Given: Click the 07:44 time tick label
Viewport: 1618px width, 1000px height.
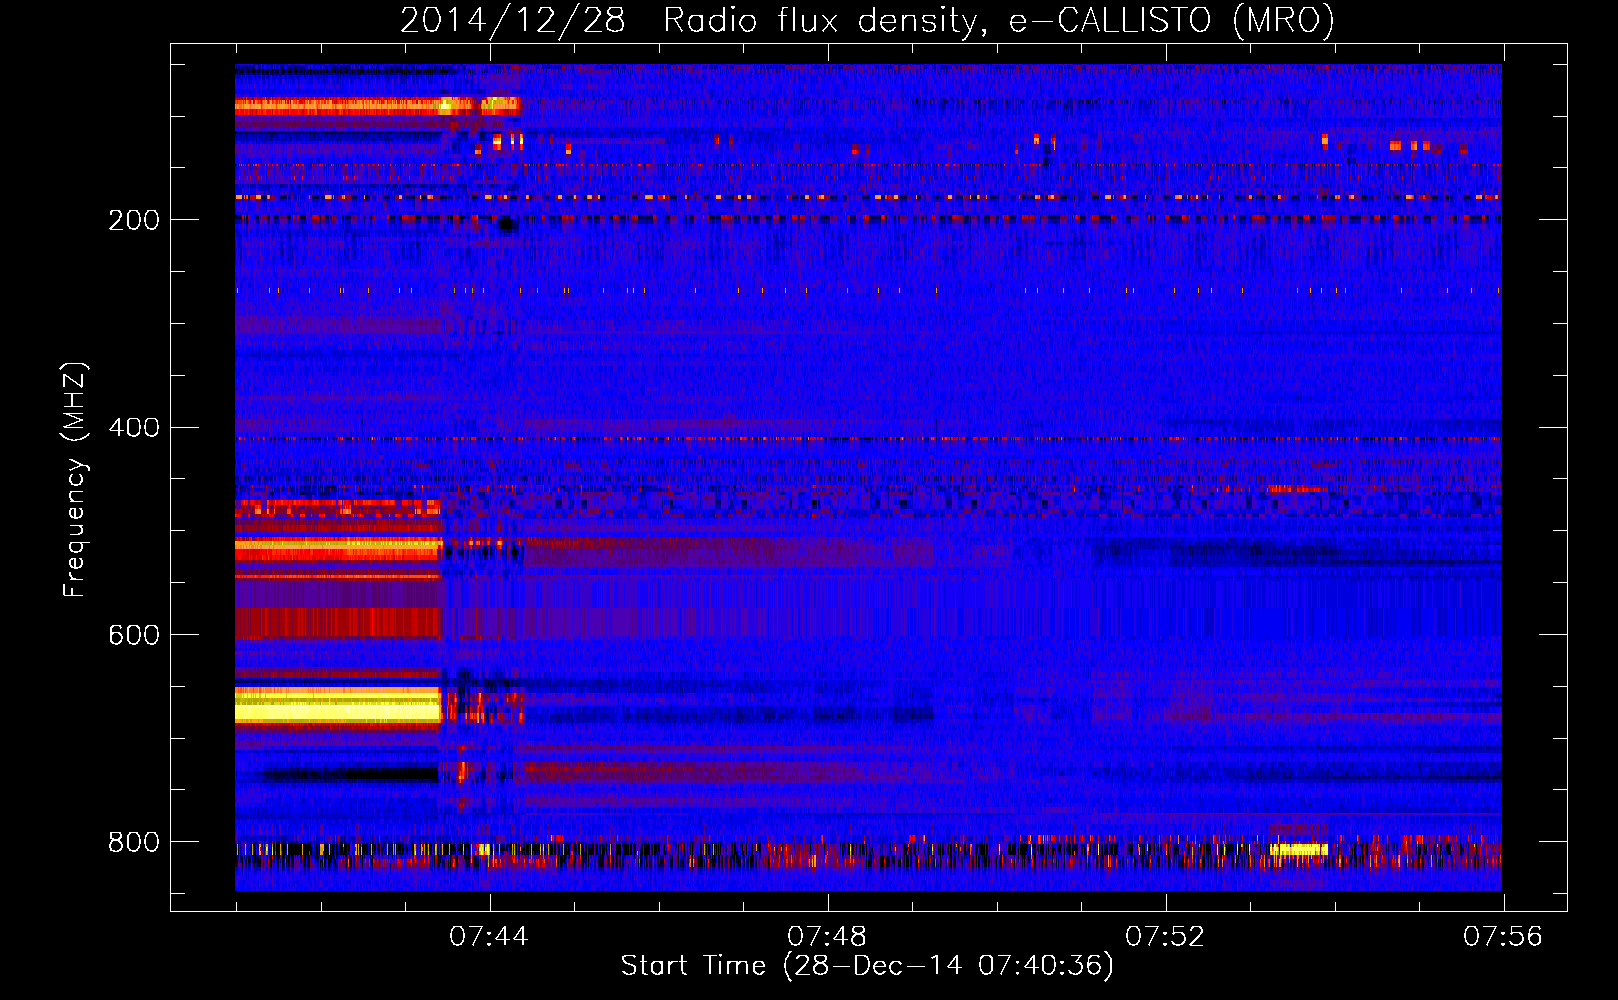Looking at the screenshot, I should [488, 937].
